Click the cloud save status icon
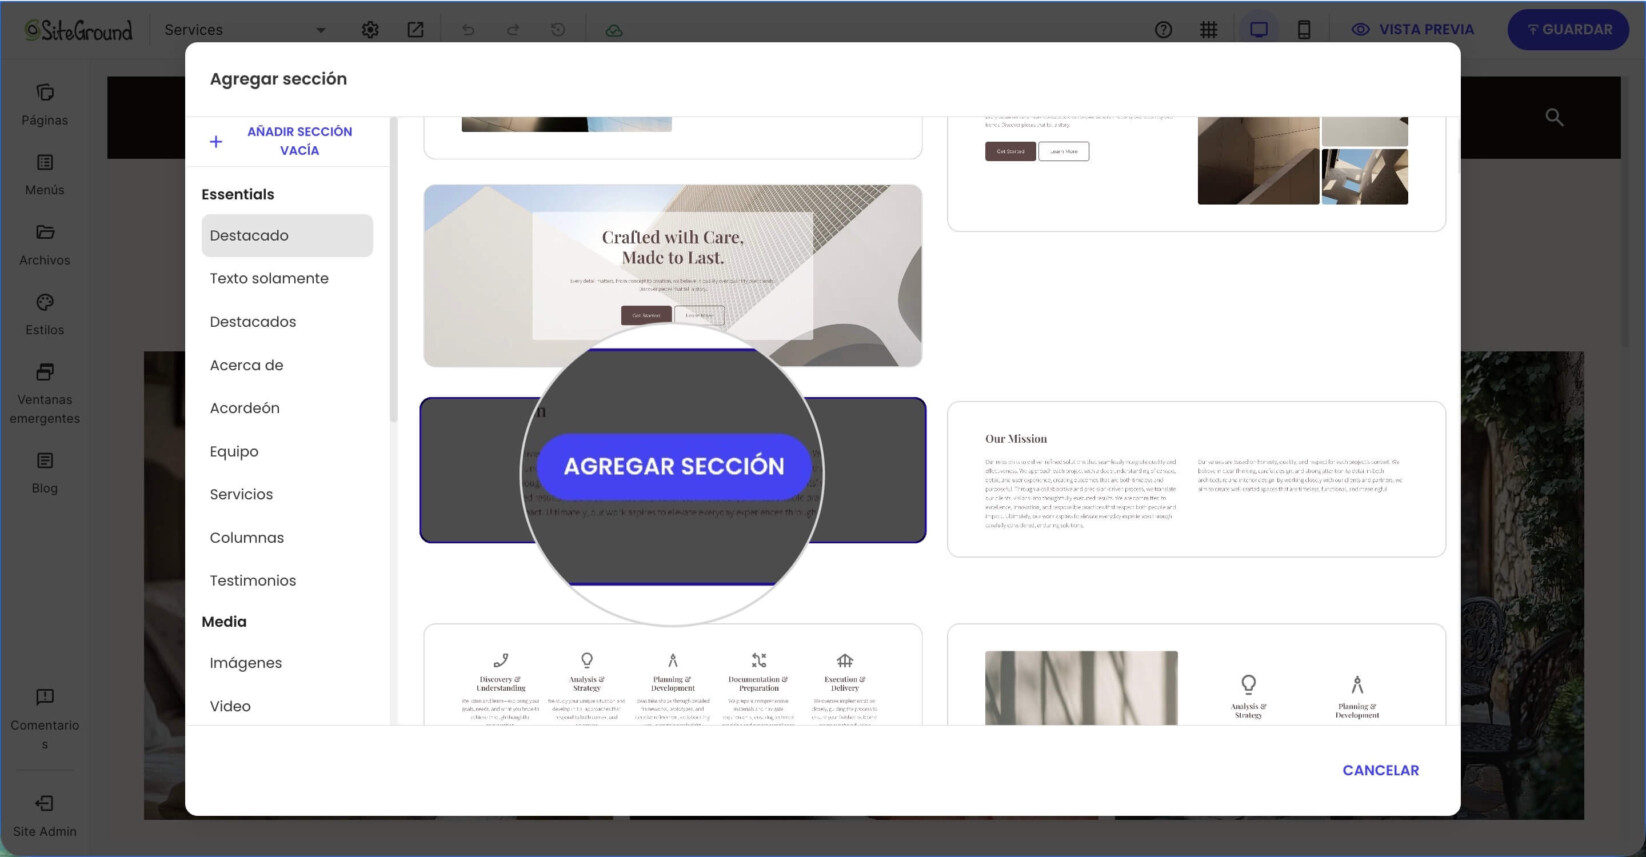Screen dimensions: 1646x857 pos(614,30)
